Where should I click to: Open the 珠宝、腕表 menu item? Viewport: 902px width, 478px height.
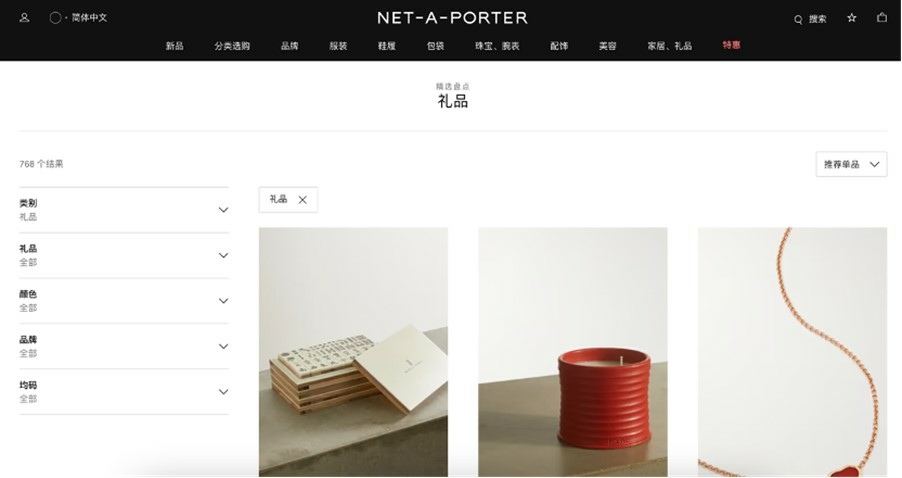[497, 46]
